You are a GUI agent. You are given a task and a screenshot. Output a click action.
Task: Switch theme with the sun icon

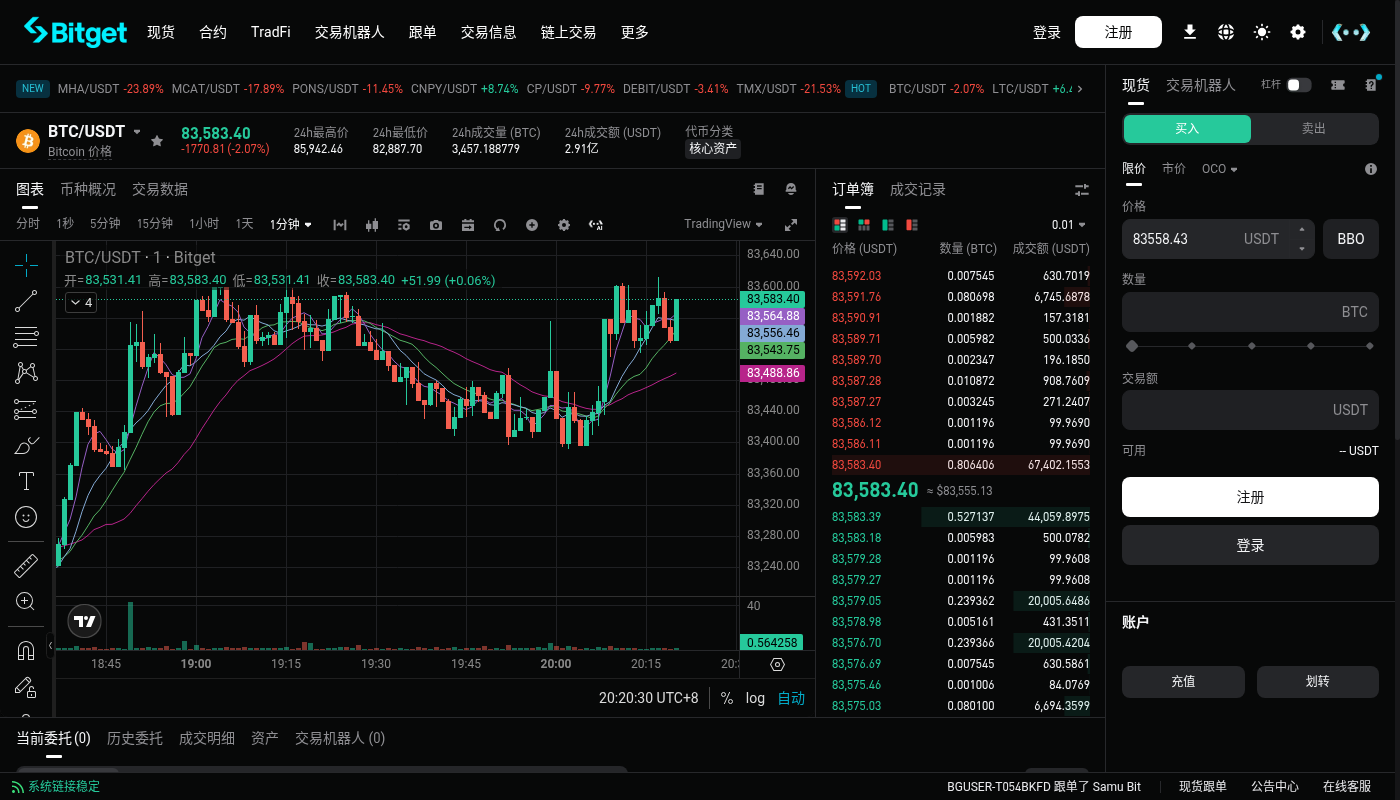(1262, 32)
